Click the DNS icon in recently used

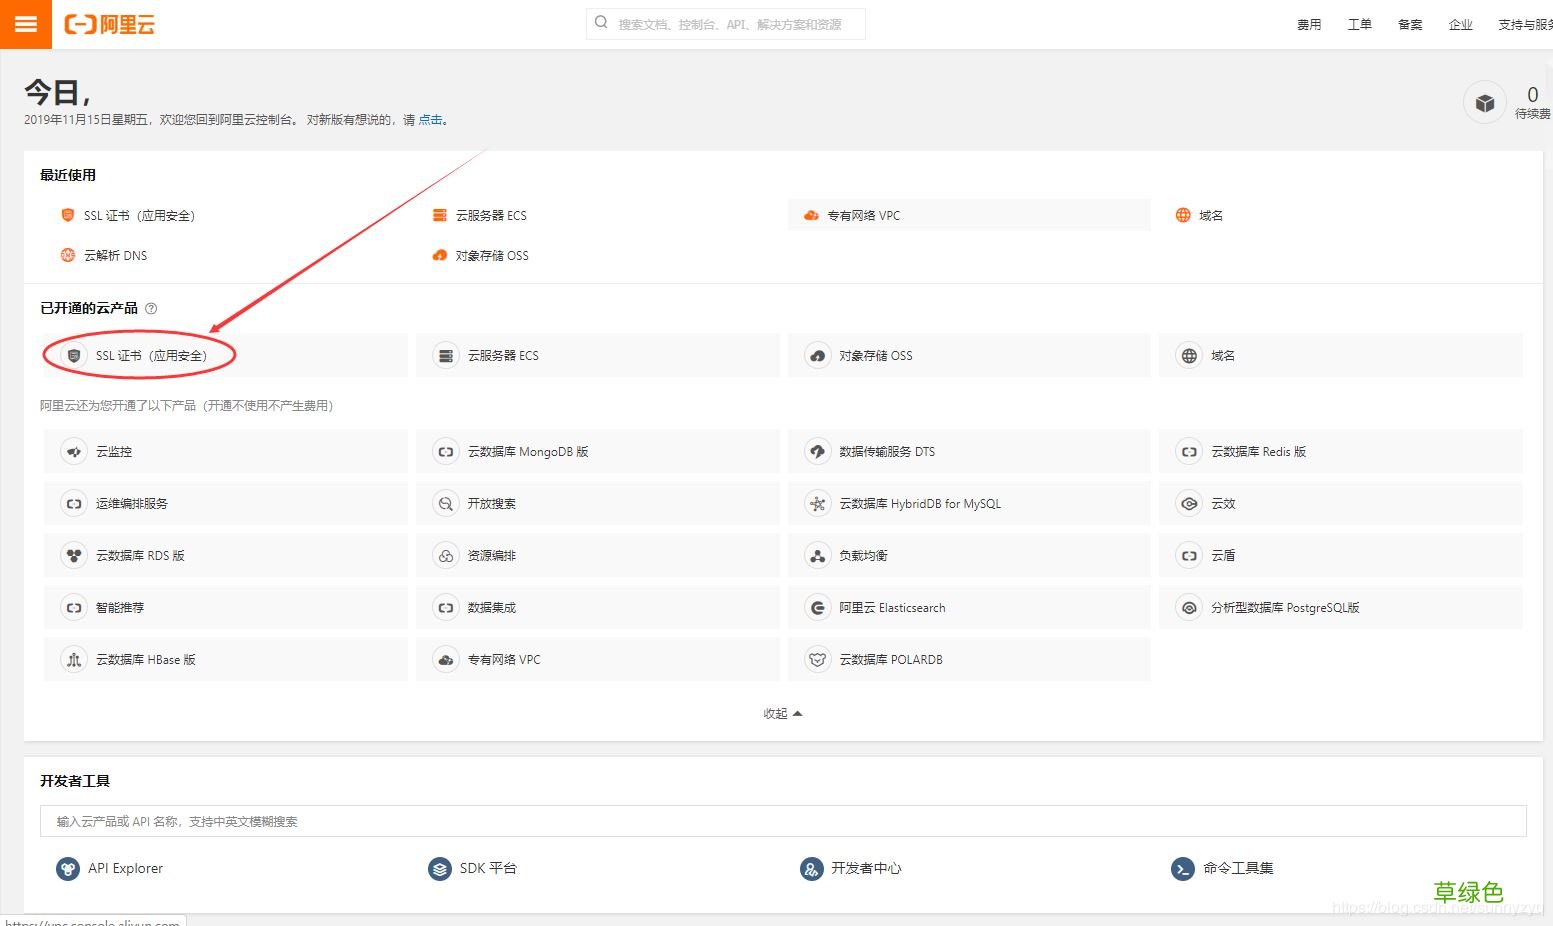pyautogui.click(x=68, y=255)
